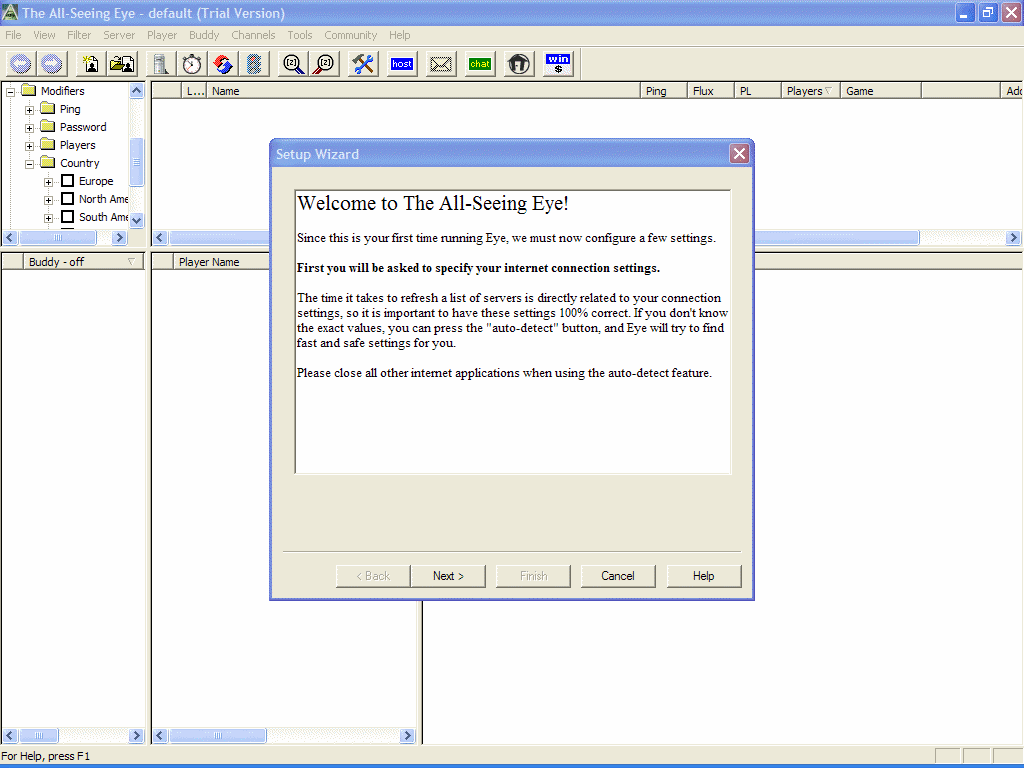The image size is (1024, 768).
Task: Sort servers by the Ping column
Action: coord(664,91)
